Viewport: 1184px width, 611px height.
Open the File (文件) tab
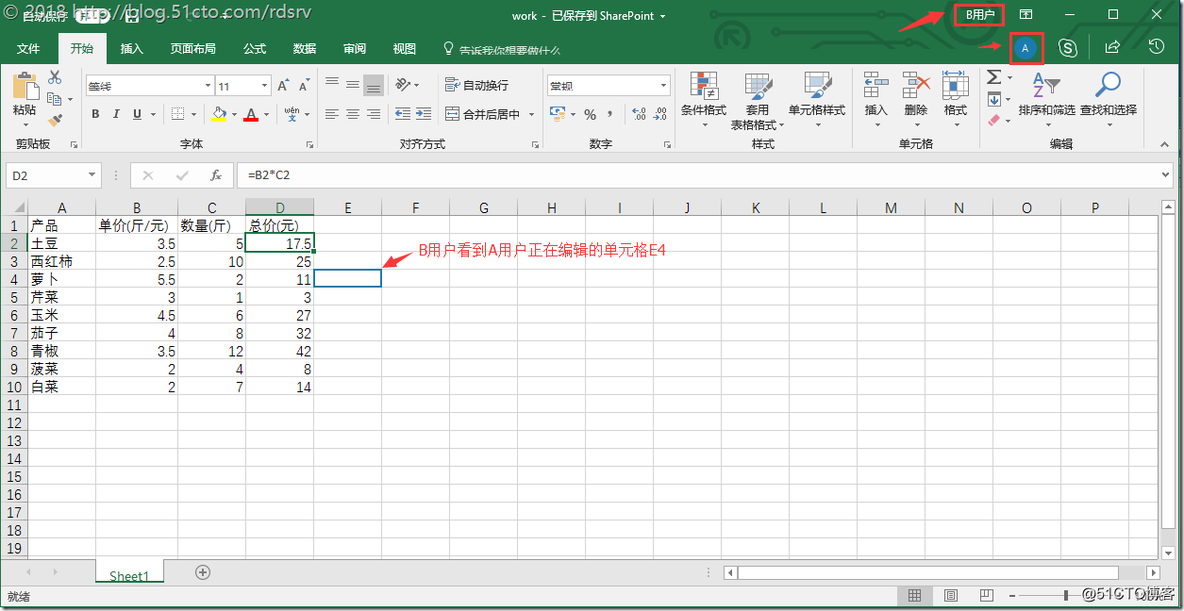(29, 48)
